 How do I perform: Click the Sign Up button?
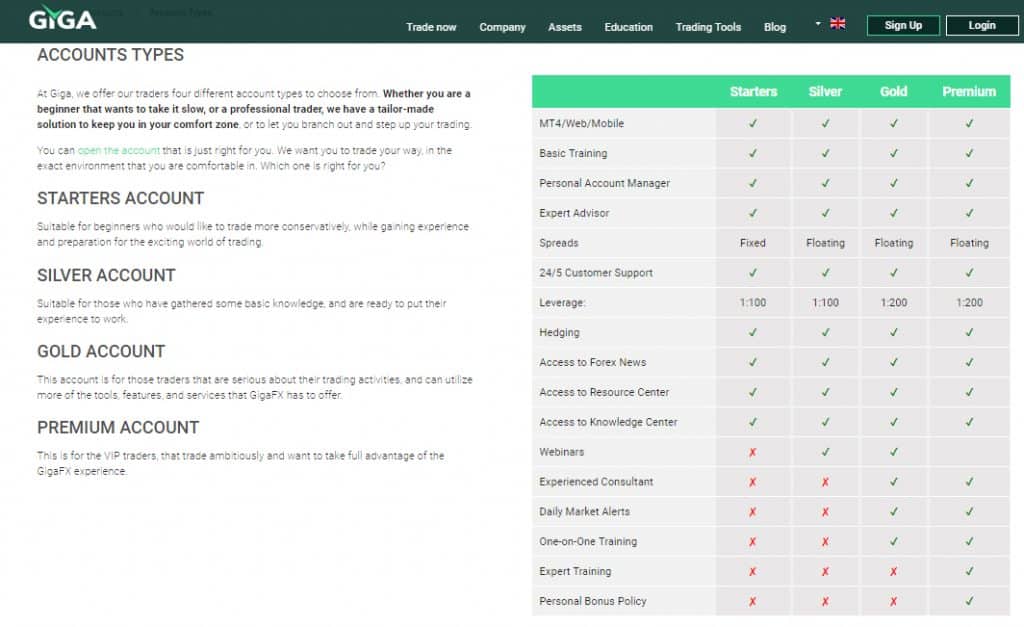click(903, 25)
